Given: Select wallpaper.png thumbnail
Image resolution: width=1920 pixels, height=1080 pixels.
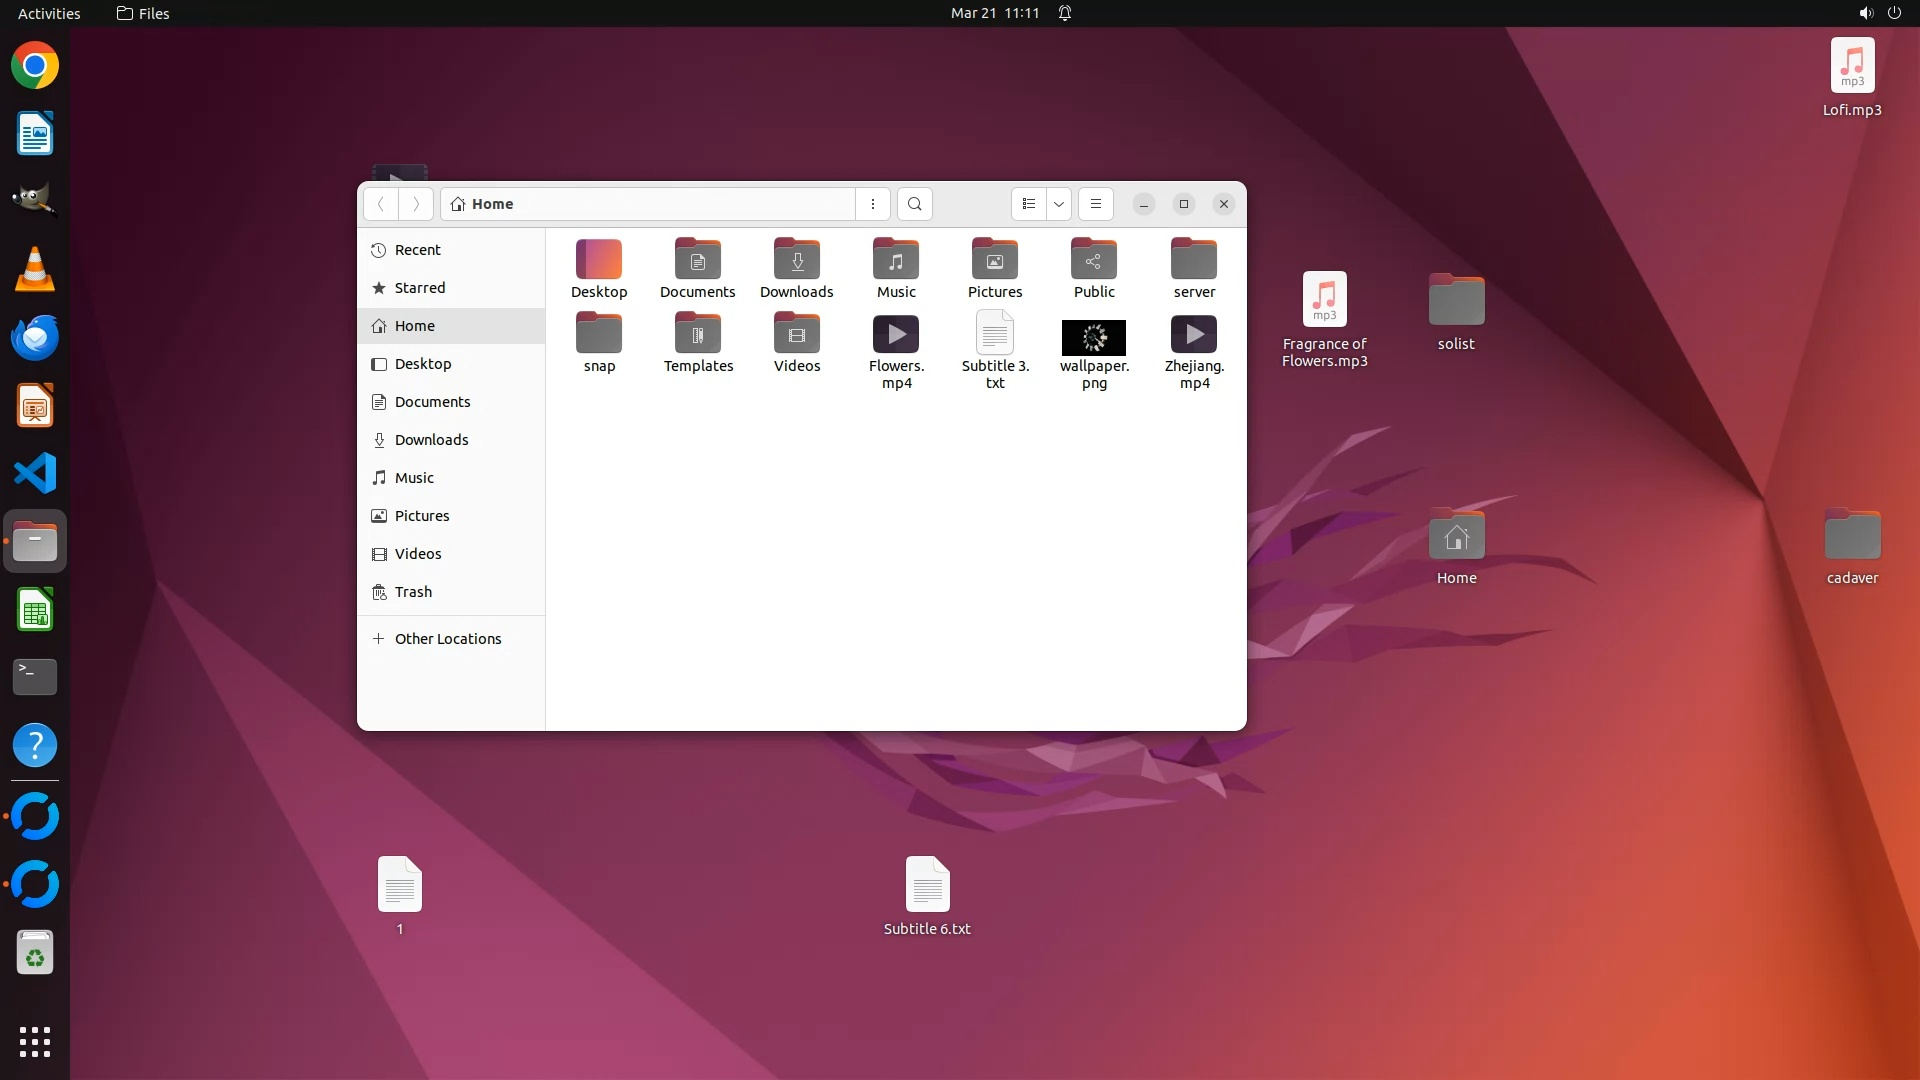Looking at the screenshot, I should pos(1094,338).
